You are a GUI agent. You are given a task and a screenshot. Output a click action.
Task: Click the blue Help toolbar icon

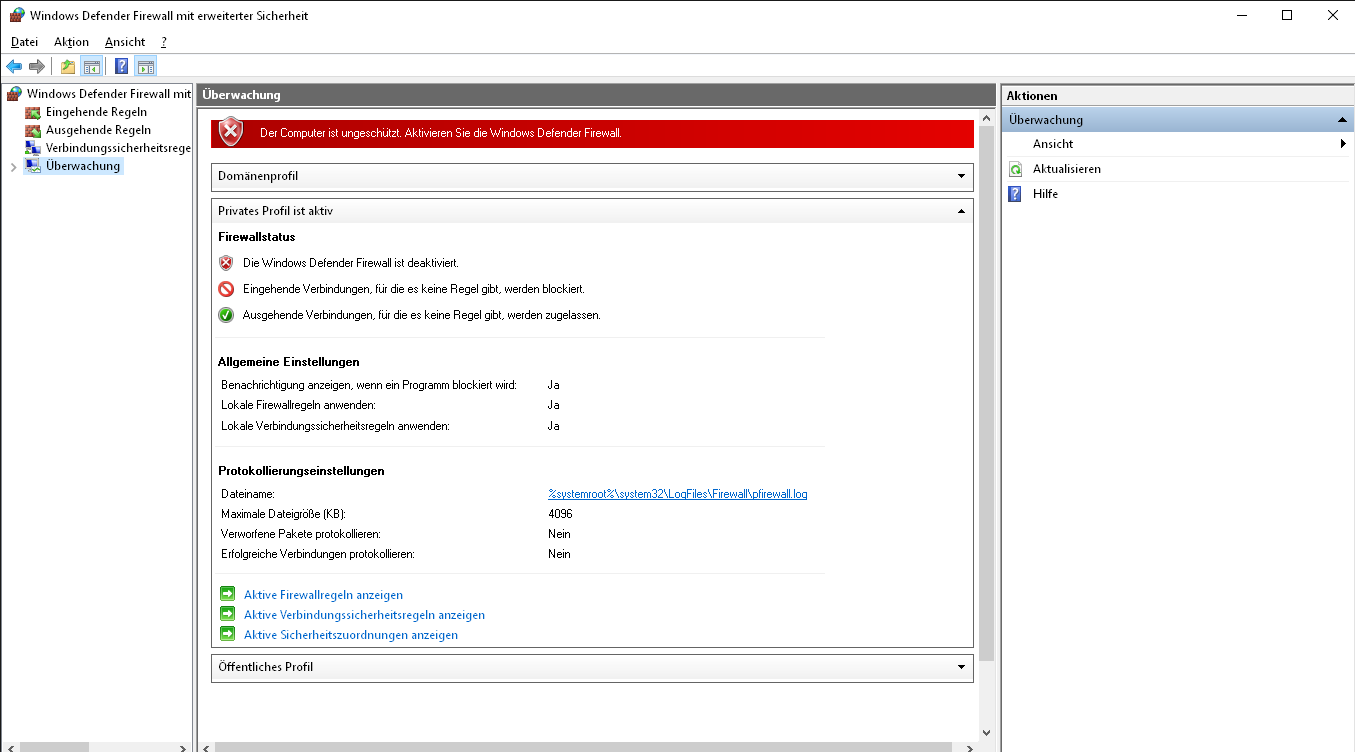(122, 67)
